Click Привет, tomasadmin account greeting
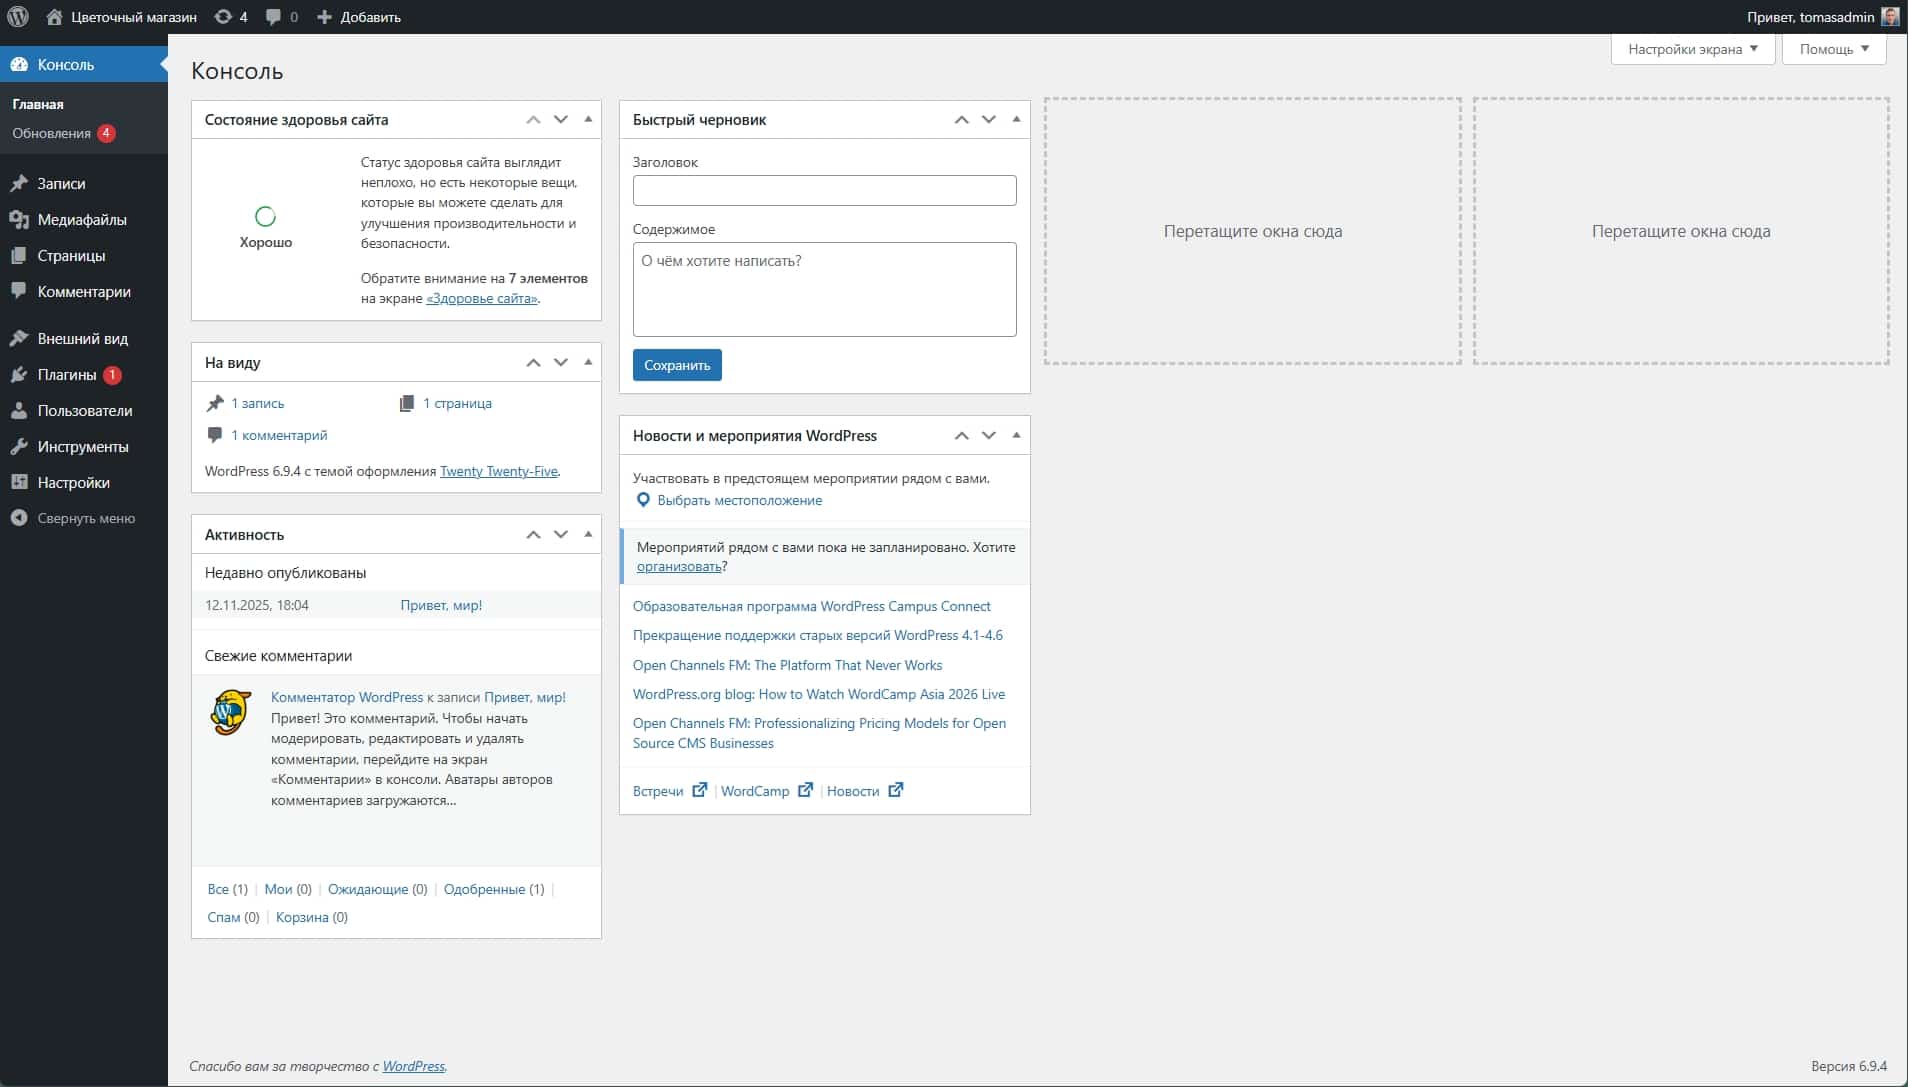1908x1087 pixels. pos(1810,17)
